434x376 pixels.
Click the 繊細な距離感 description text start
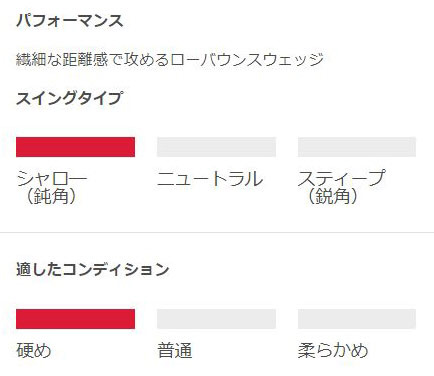62,60
